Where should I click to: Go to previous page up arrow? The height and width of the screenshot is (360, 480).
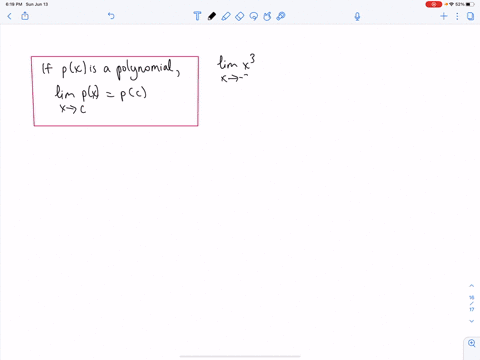click(472, 286)
